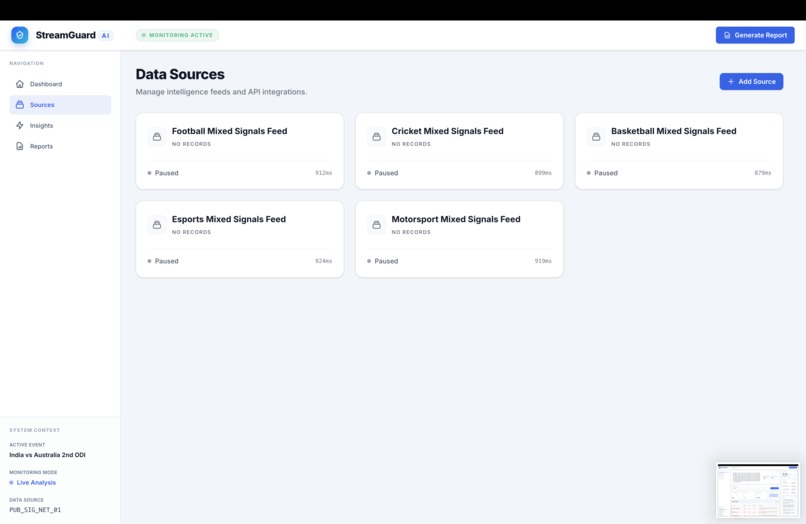
Task: Click the Paused status on Basketball feed
Action: coord(602,173)
